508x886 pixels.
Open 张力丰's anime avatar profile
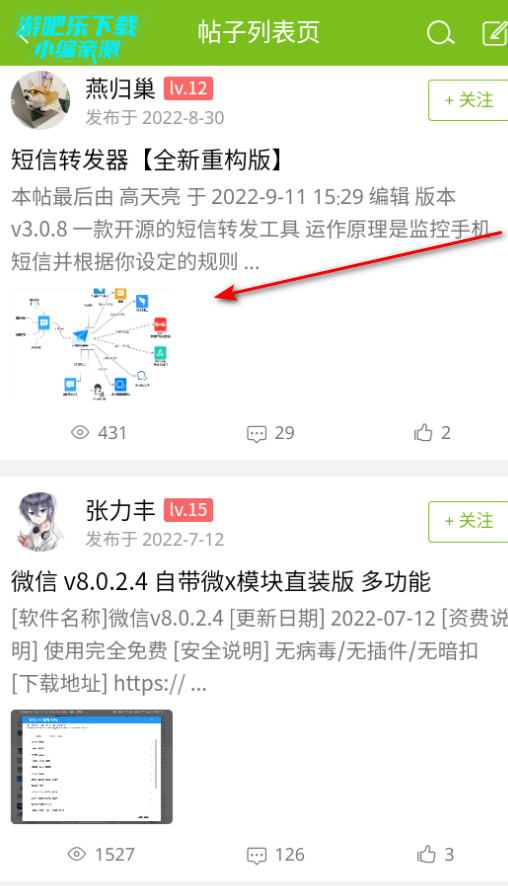click(x=40, y=522)
